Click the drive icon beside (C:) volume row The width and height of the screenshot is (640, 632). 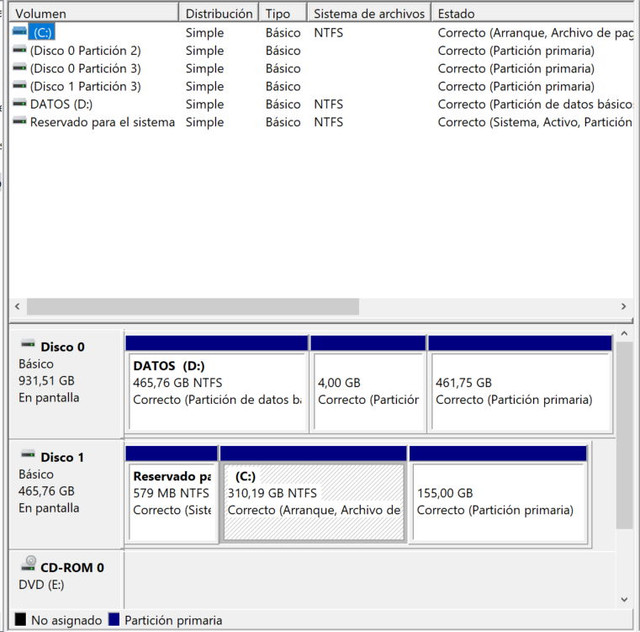pos(20,31)
